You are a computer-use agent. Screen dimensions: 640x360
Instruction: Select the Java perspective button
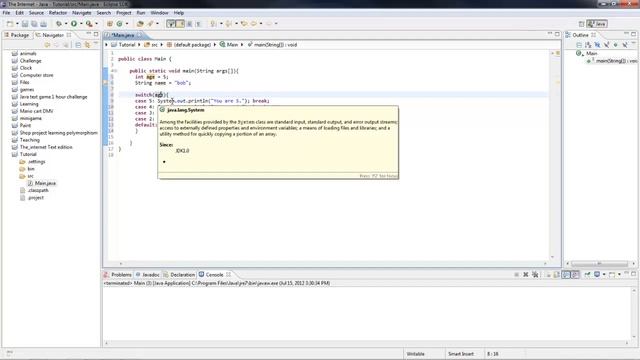(597, 24)
